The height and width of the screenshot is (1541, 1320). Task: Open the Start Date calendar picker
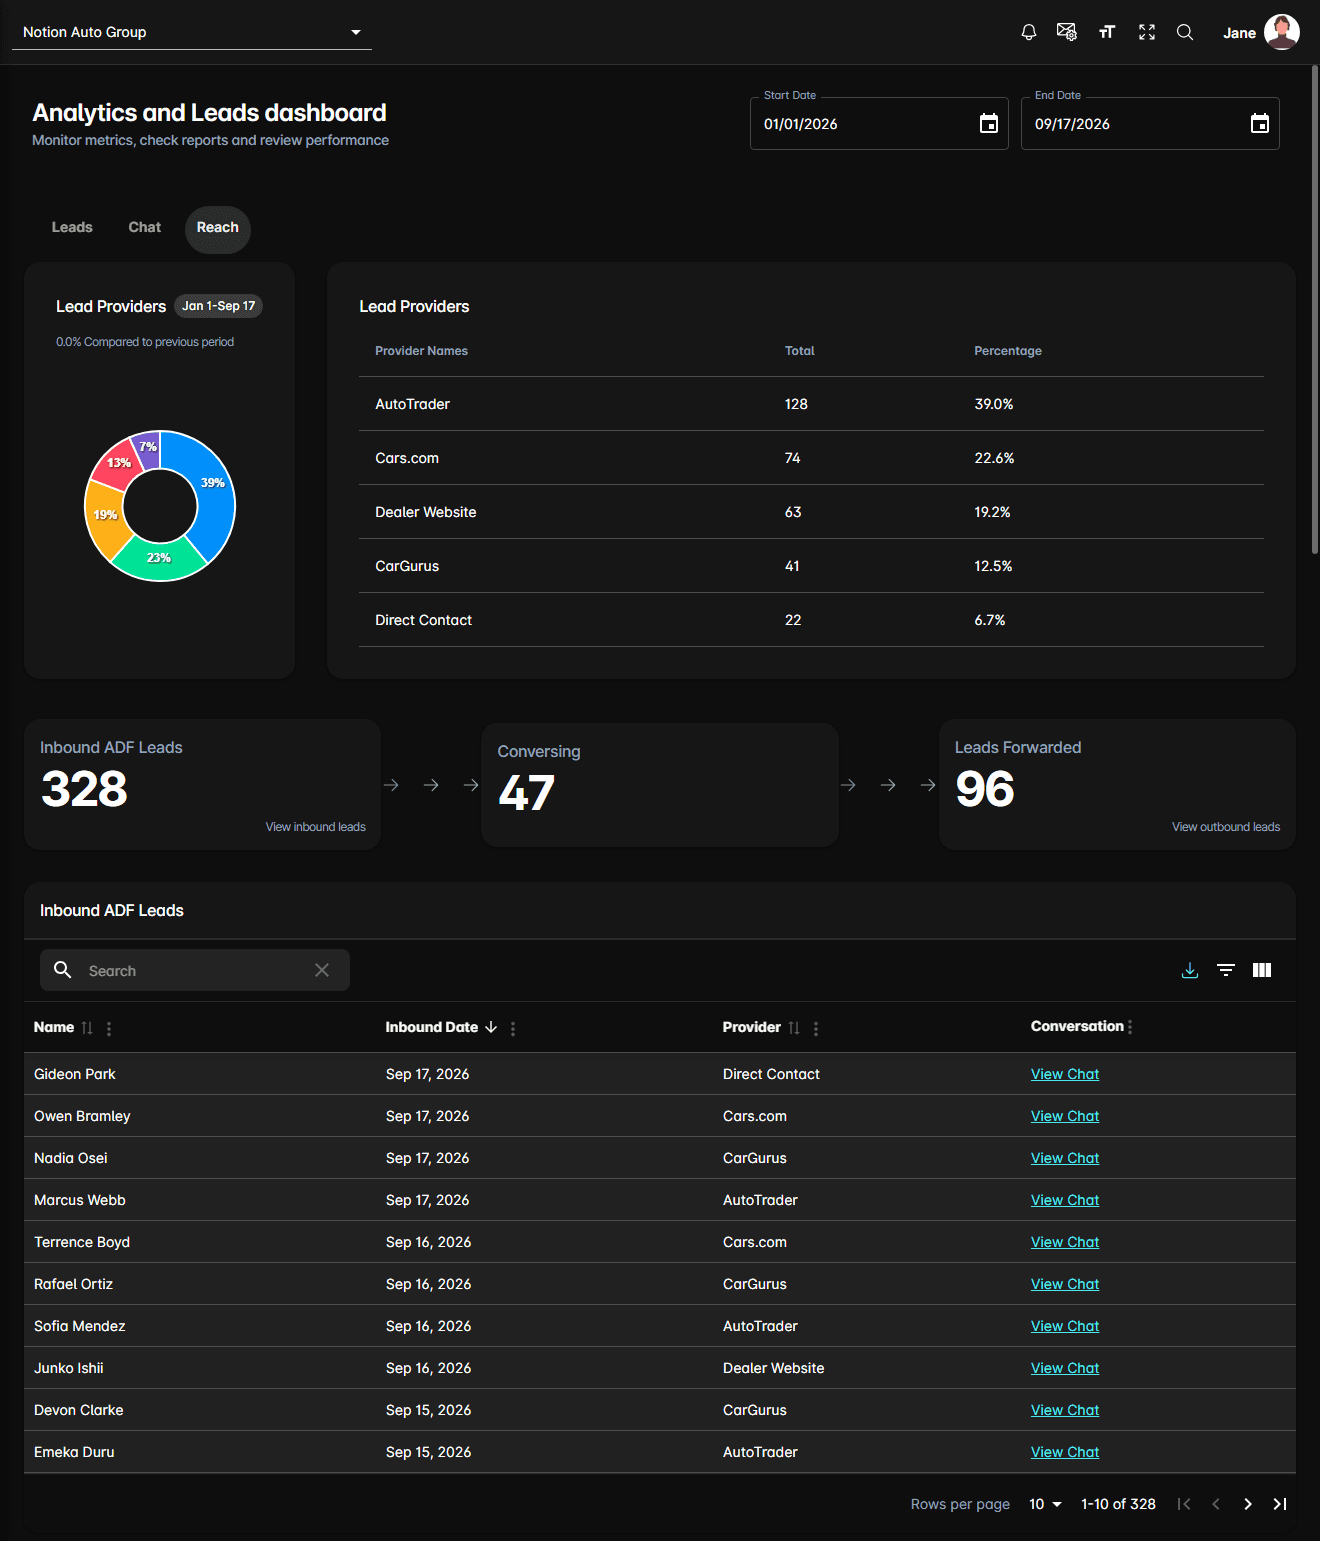click(988, 123)
